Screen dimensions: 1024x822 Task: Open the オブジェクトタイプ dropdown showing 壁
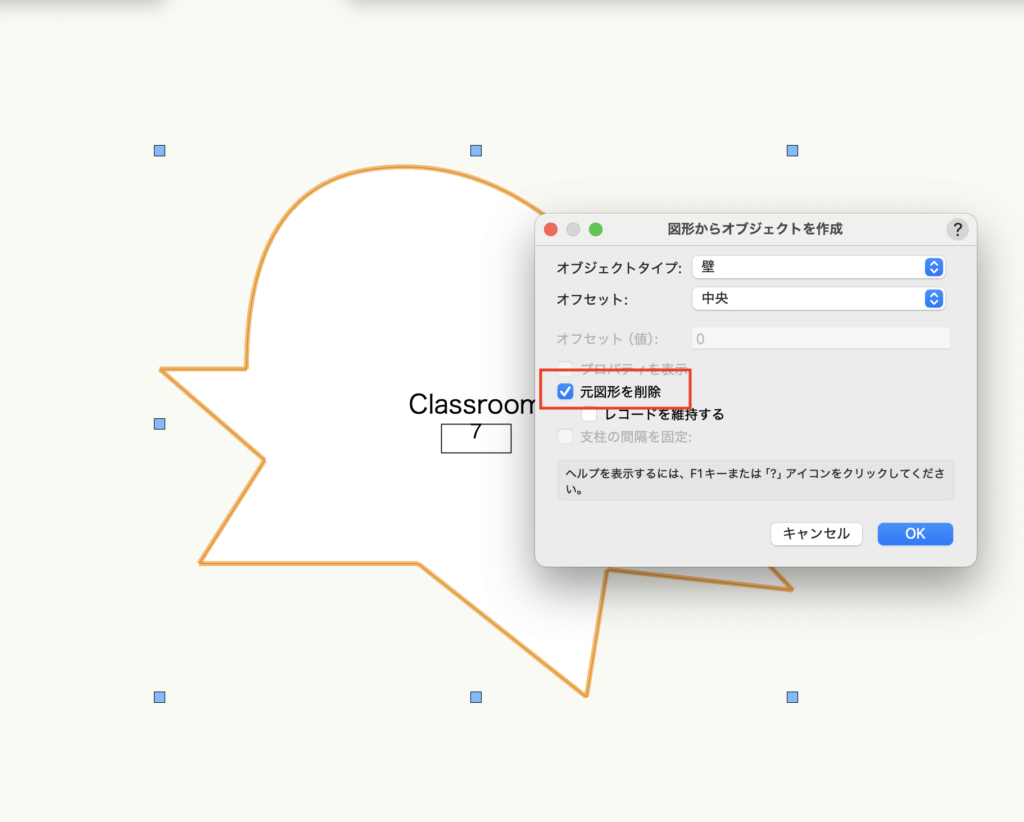coord(818,267)
